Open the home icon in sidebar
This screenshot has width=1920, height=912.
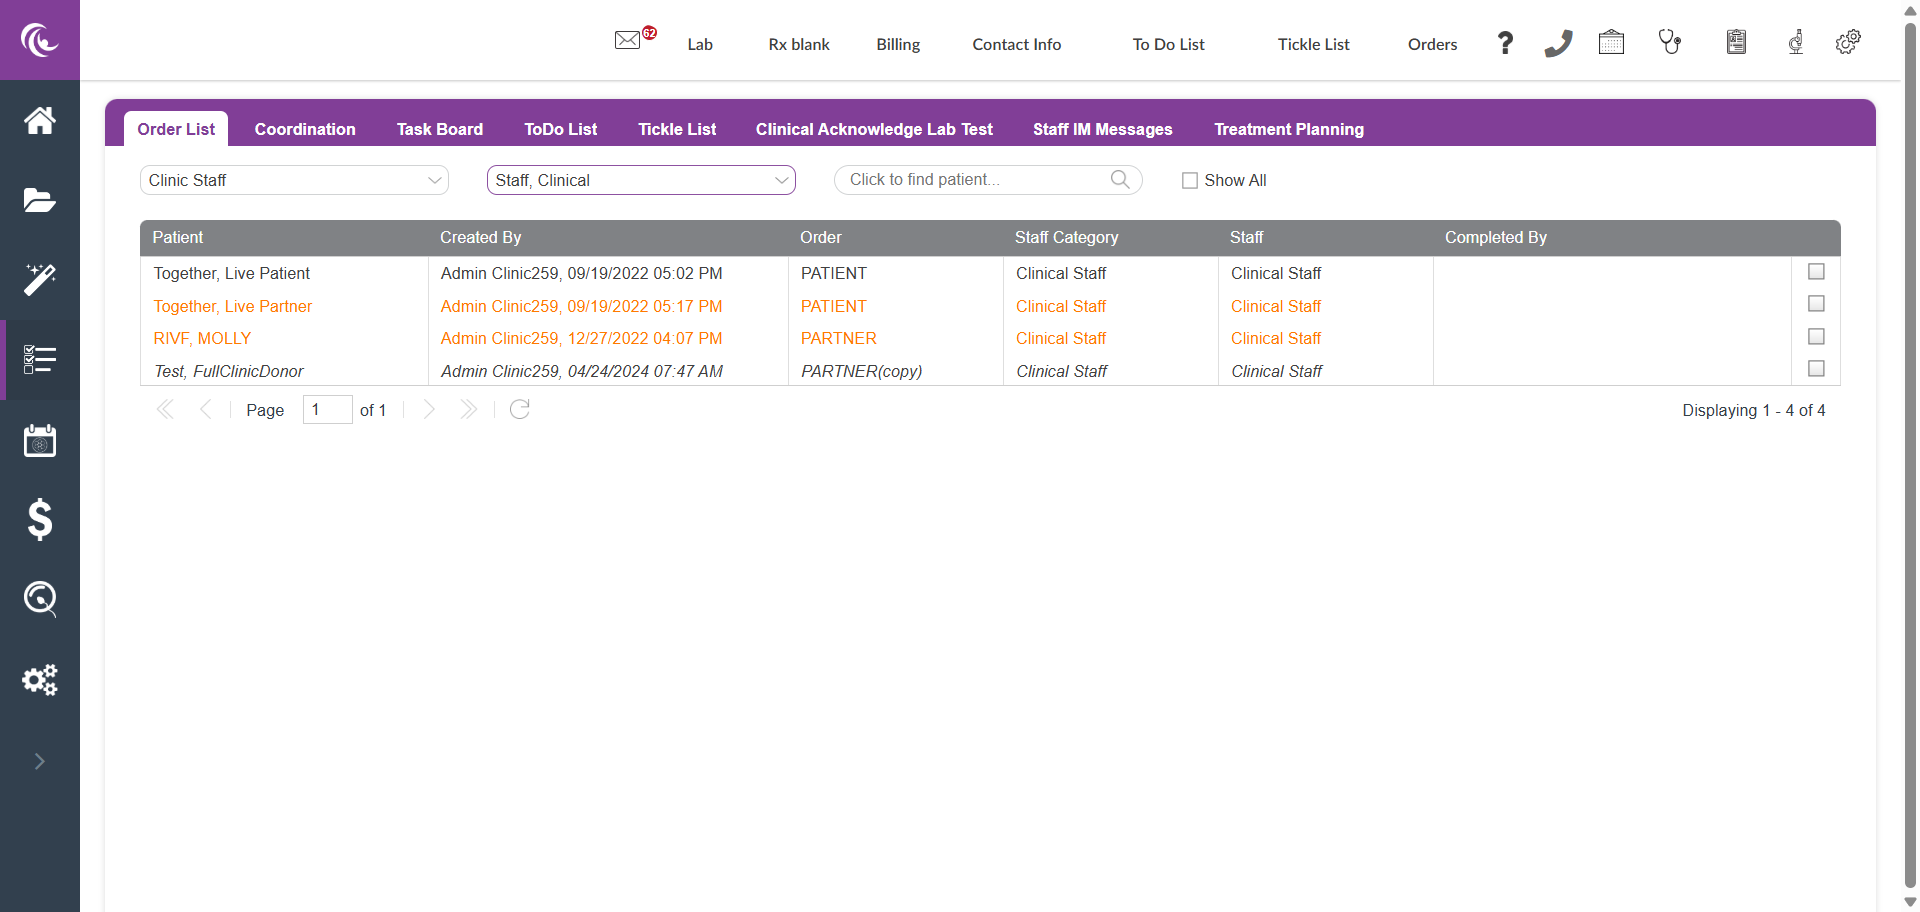coord(40,121)
